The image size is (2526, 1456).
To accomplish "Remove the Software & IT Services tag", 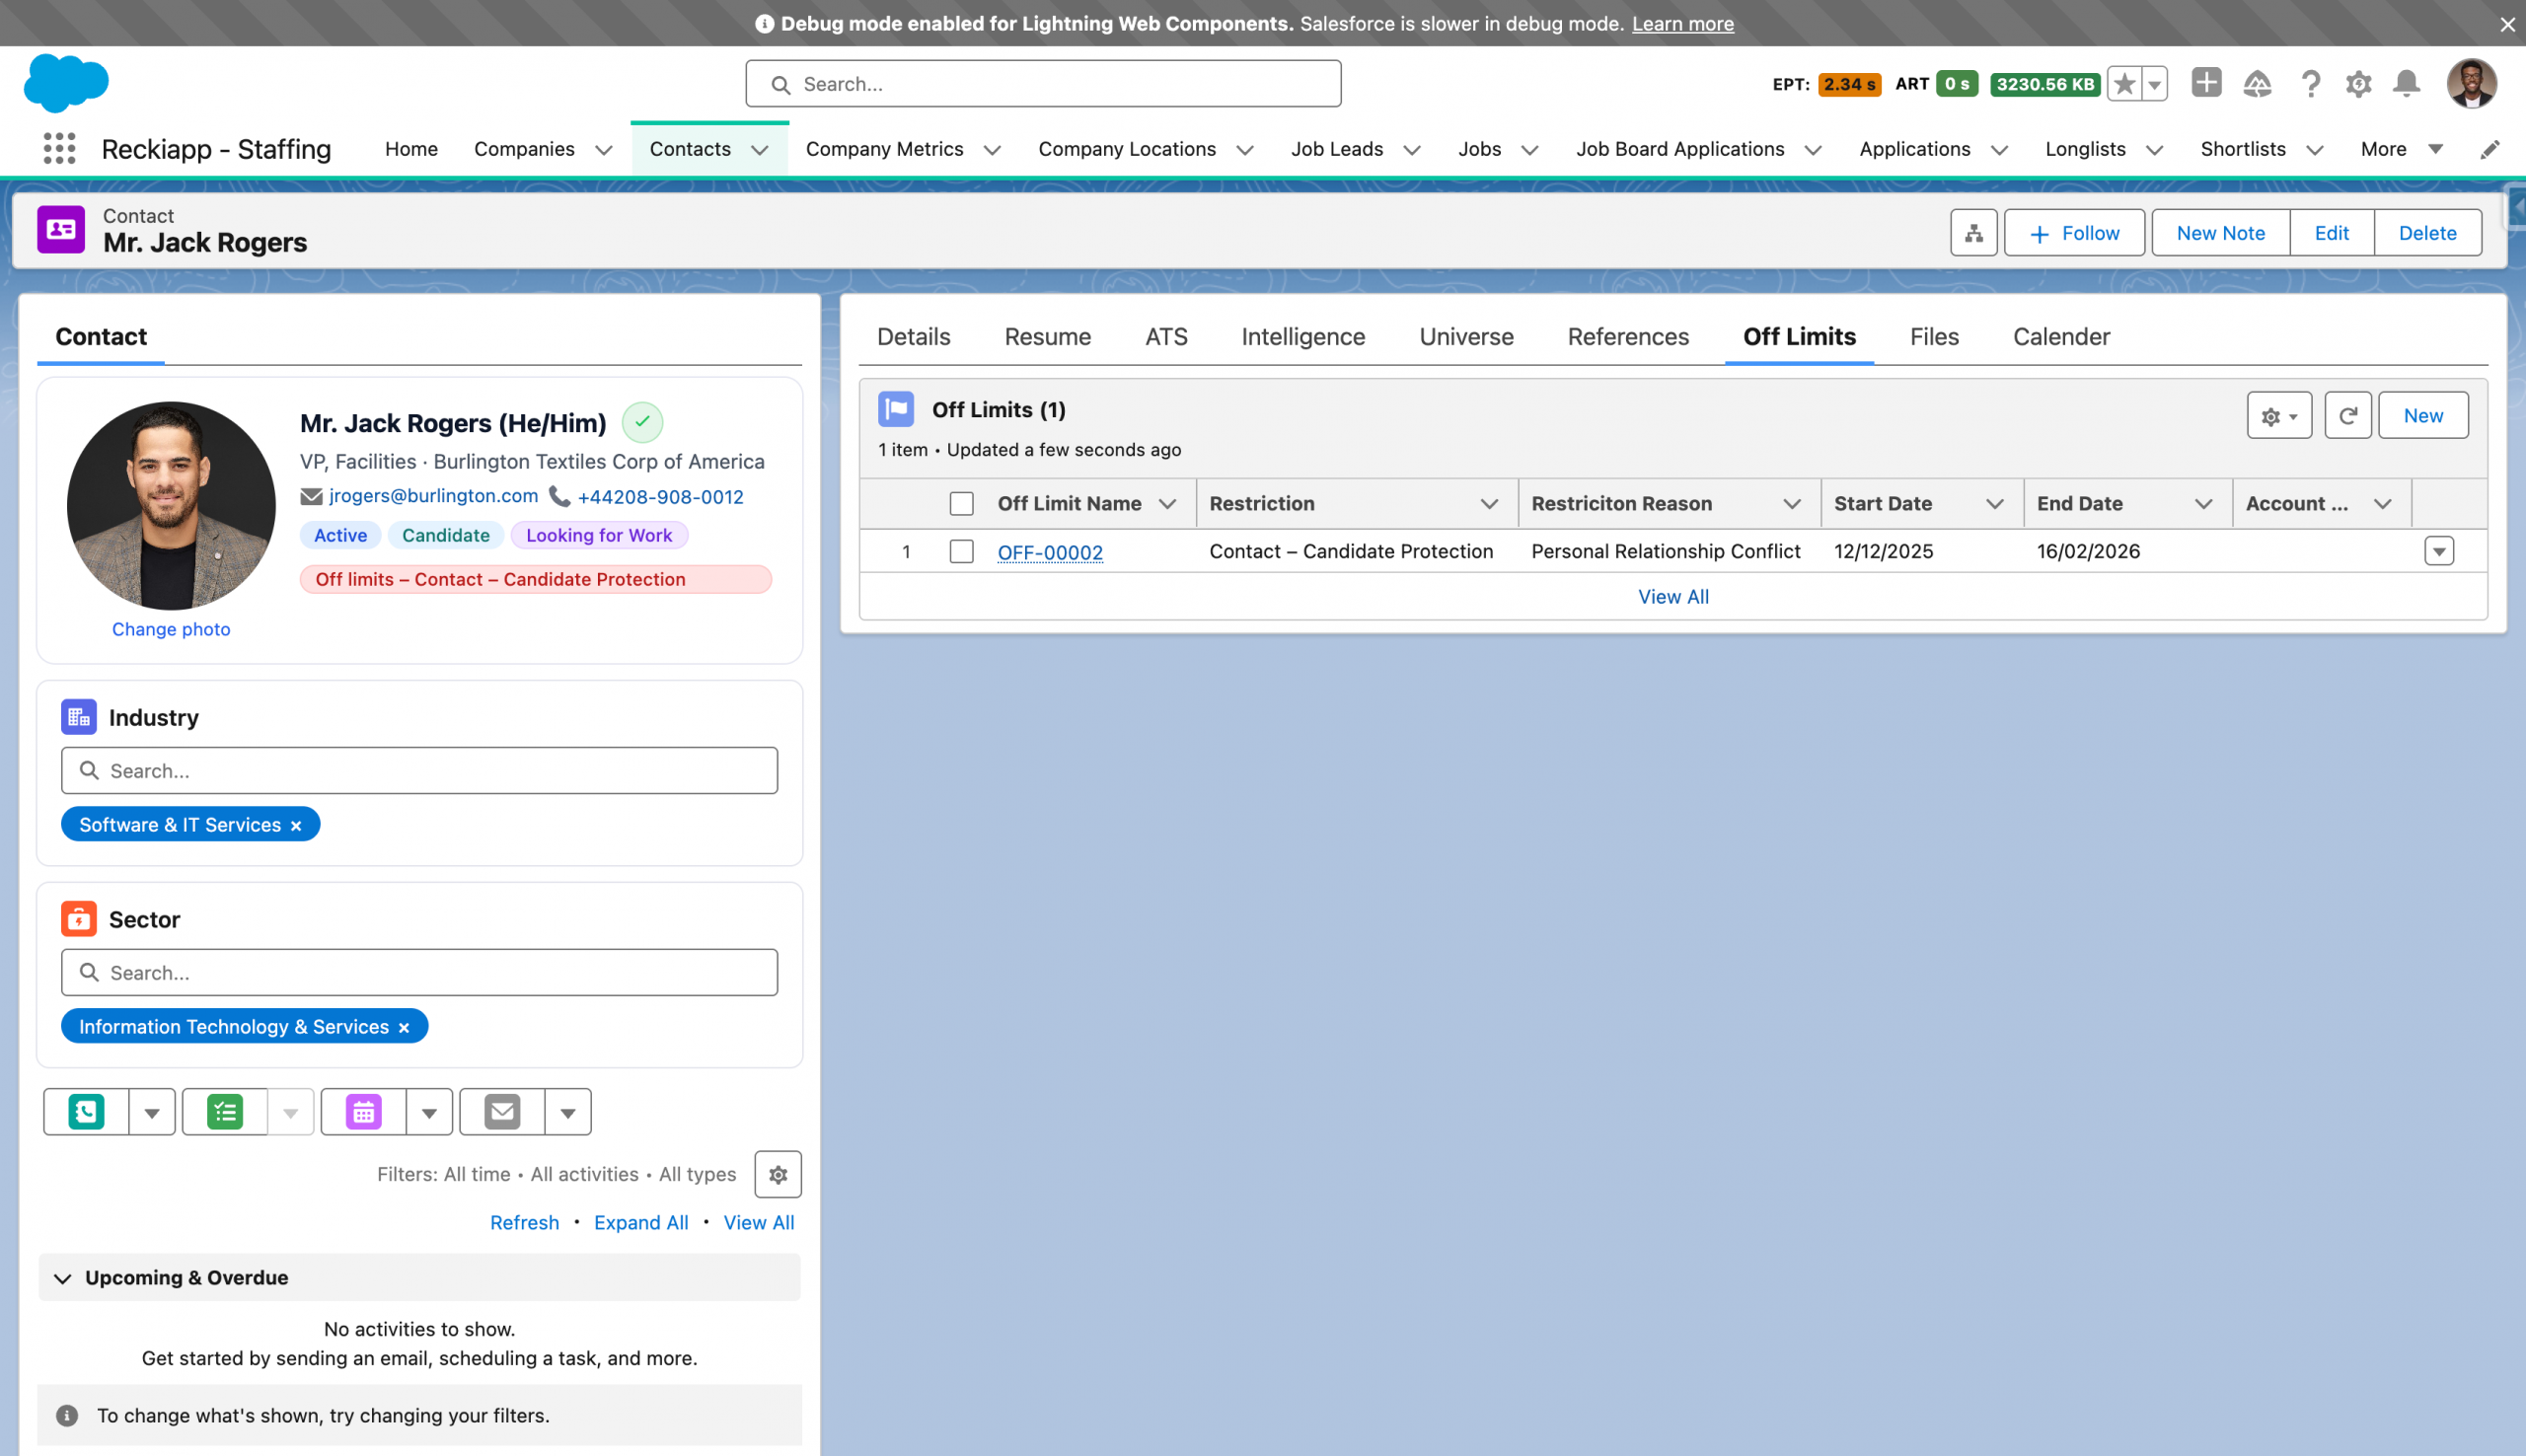I will coord(296,826).
